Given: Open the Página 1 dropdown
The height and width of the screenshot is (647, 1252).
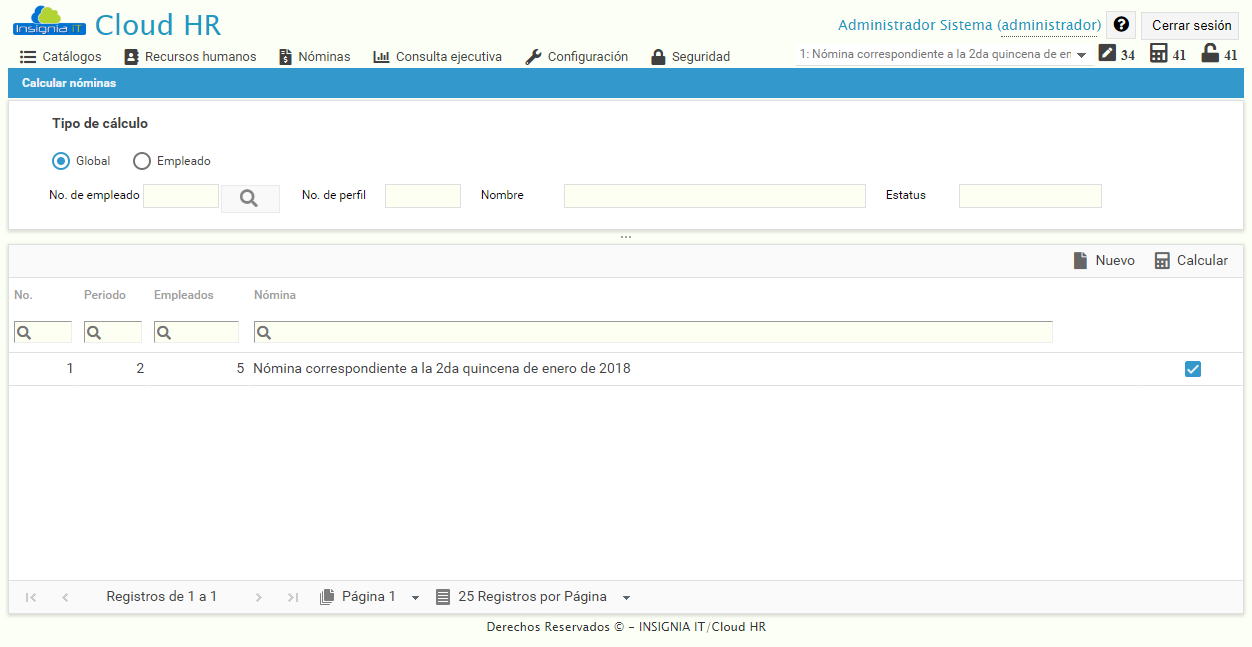Looking at the screenshot, I should (x=415, y=596).
